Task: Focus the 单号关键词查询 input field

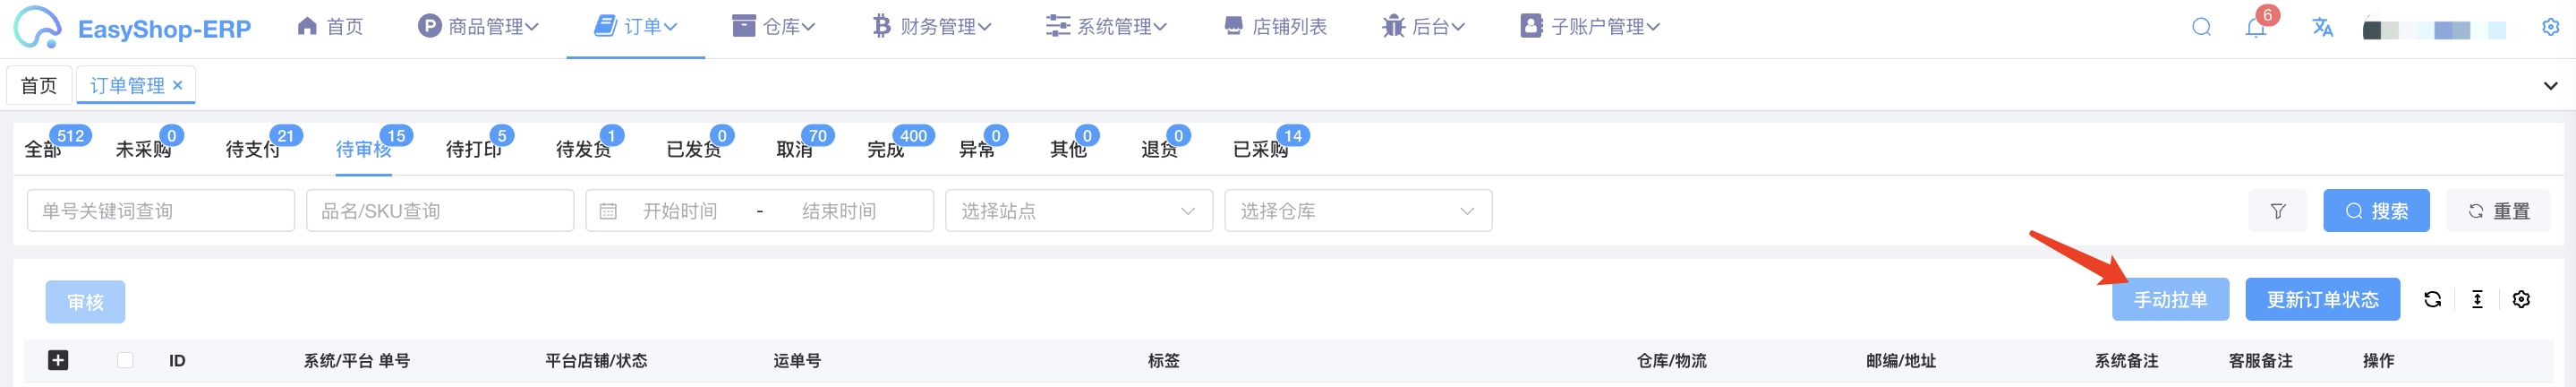Action: click(x=161, y=211)
